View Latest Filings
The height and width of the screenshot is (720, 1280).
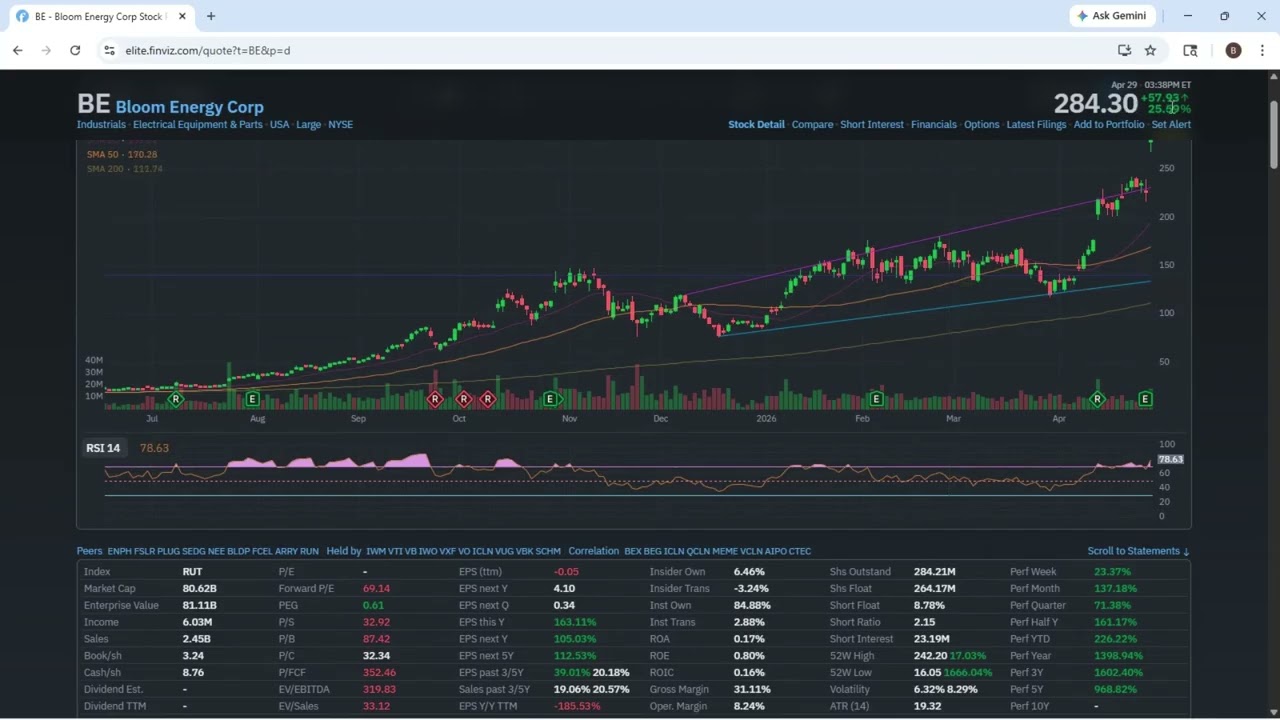click(1036, 125)
